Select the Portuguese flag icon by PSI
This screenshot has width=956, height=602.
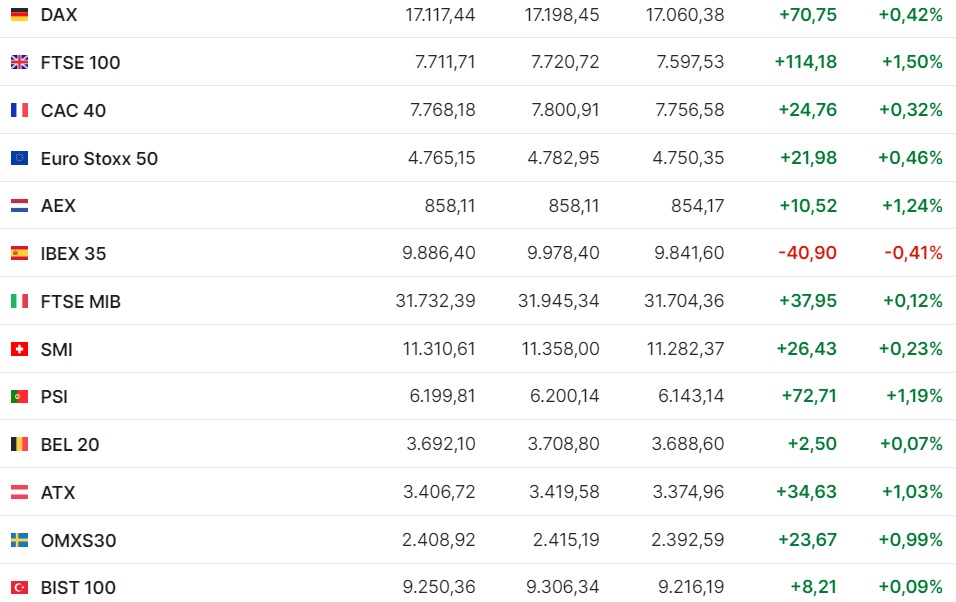pyautogui.click(x=20, y=396)
